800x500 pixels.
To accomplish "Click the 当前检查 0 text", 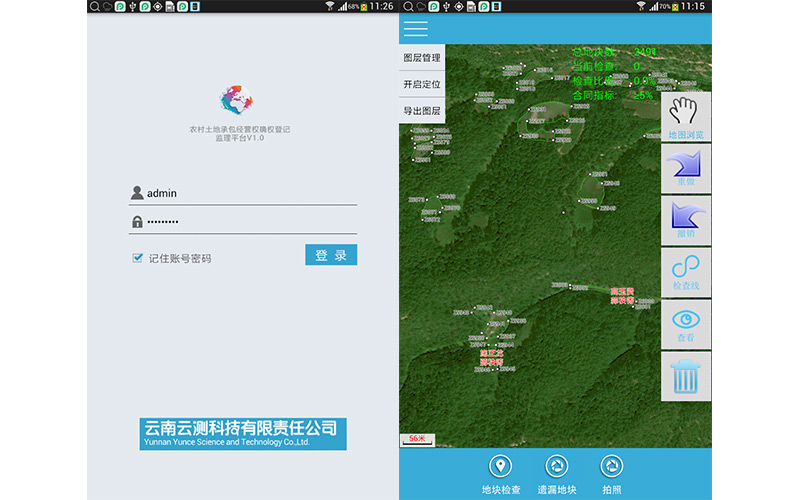I will pyautogui.click(x=606, y=66).
